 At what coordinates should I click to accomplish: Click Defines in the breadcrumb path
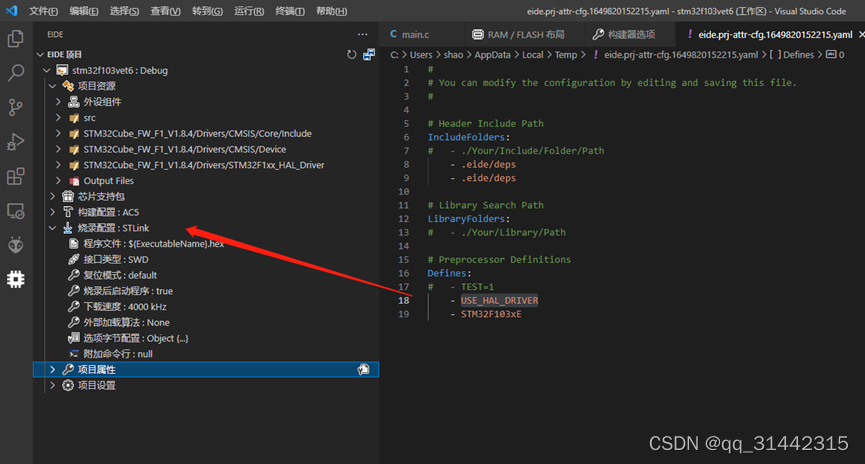(x=798, y=55)
